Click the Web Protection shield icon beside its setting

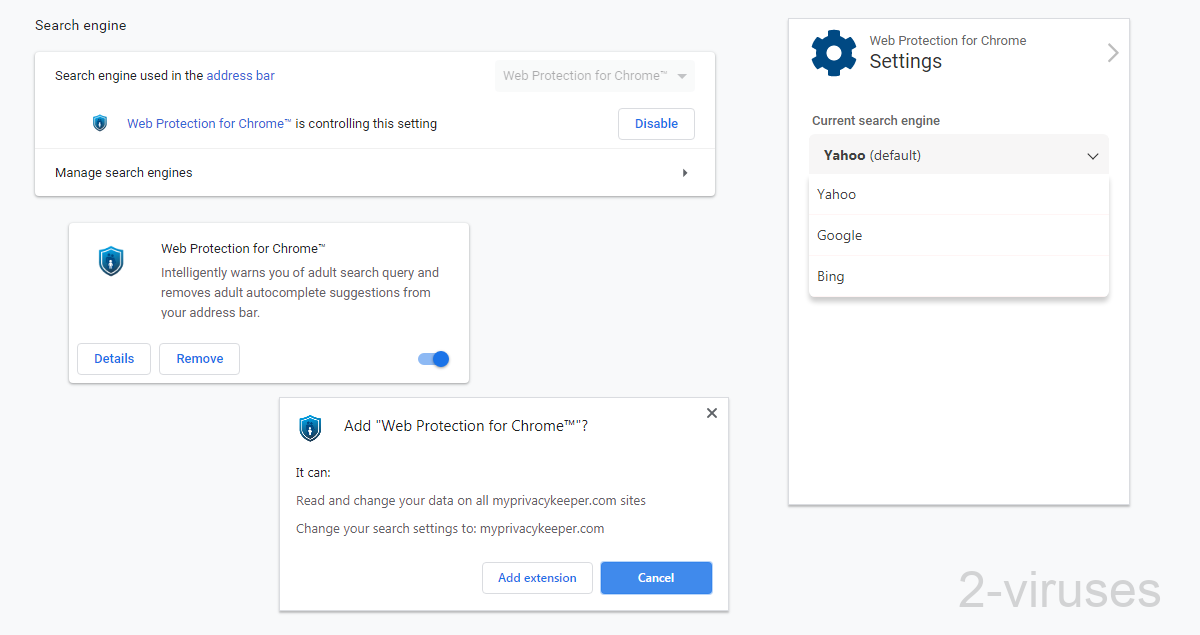point(100,123)
